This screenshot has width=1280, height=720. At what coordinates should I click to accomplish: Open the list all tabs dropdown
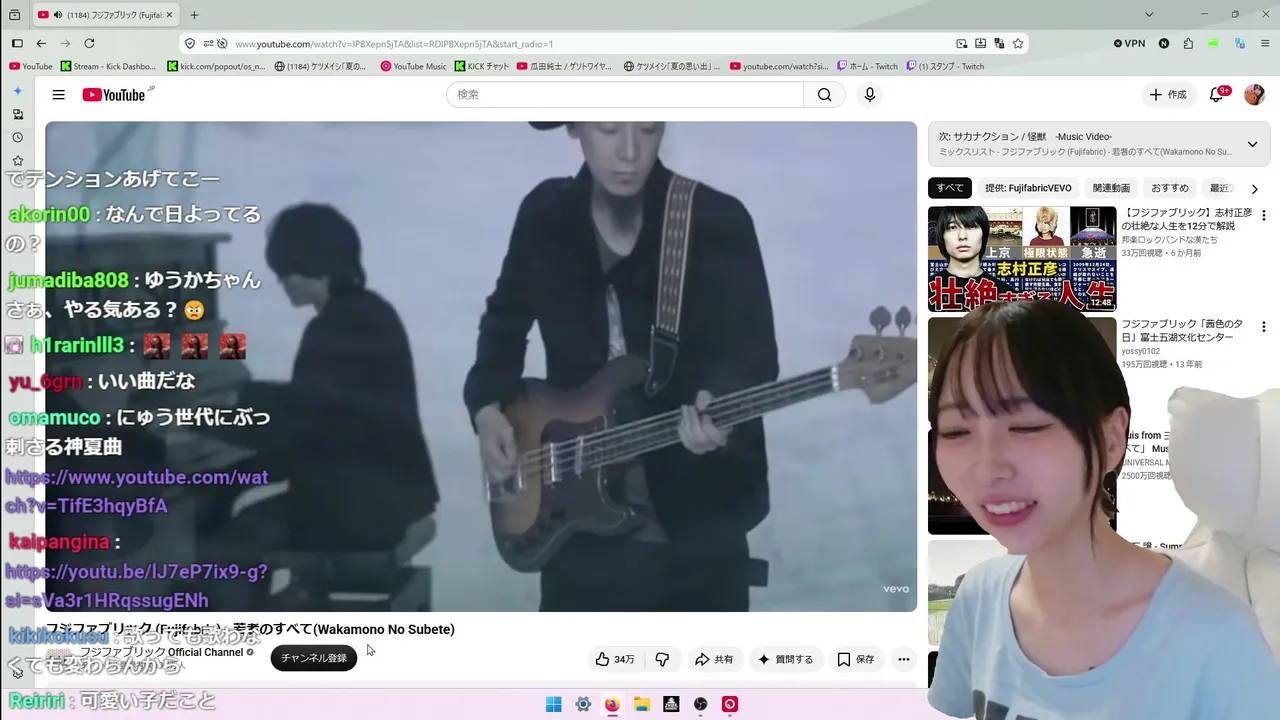[1149, 15]
